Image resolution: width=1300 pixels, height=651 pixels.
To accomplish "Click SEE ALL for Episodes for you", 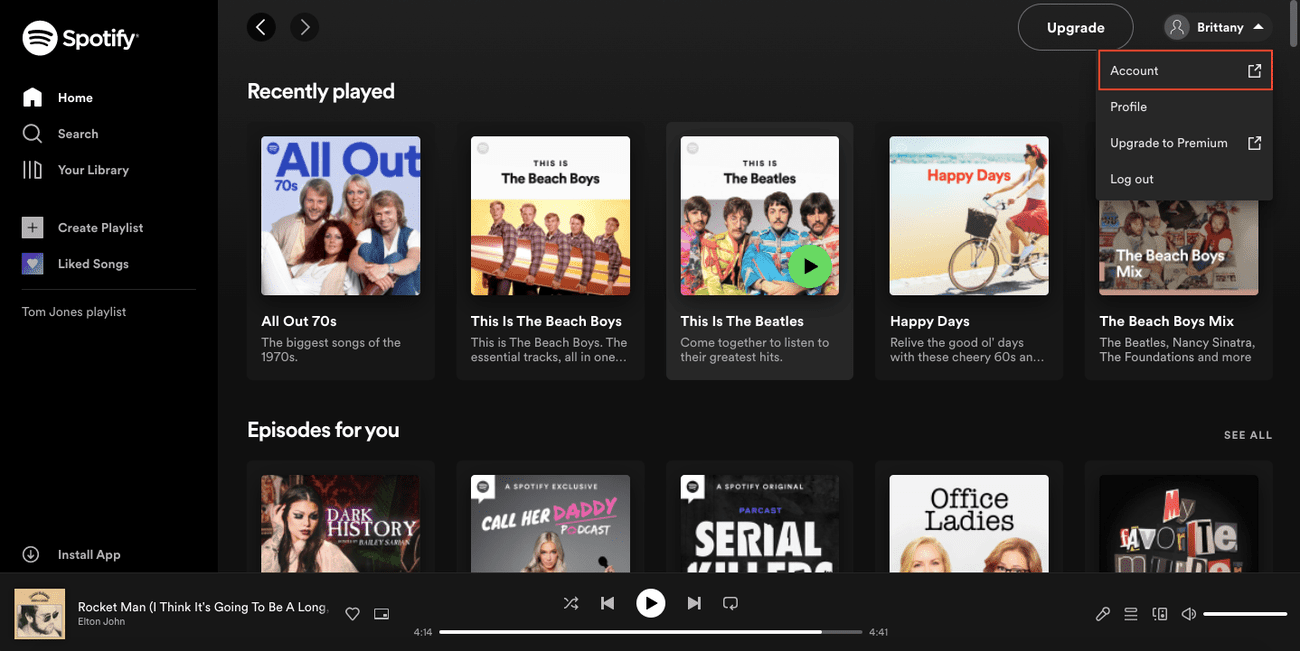I will coord(1247,435).
